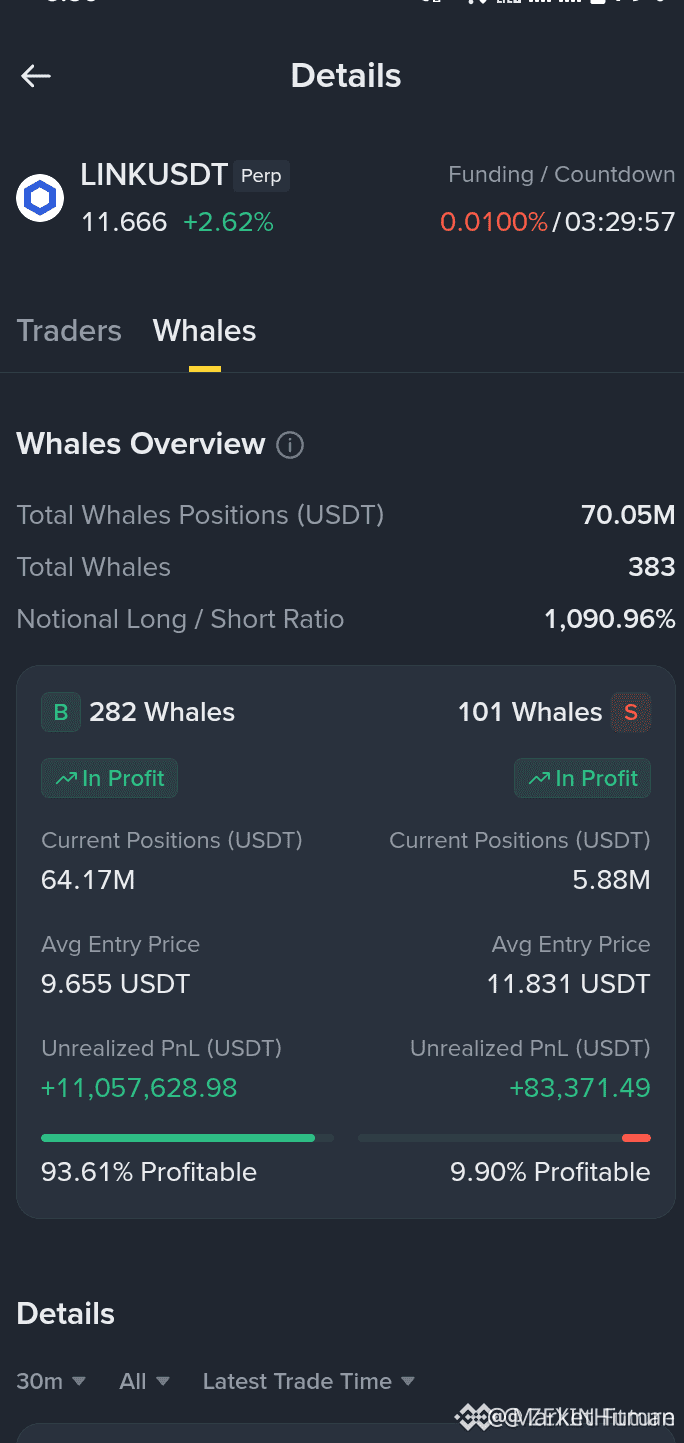Tap the 282 Whales label

pos(162,712)
